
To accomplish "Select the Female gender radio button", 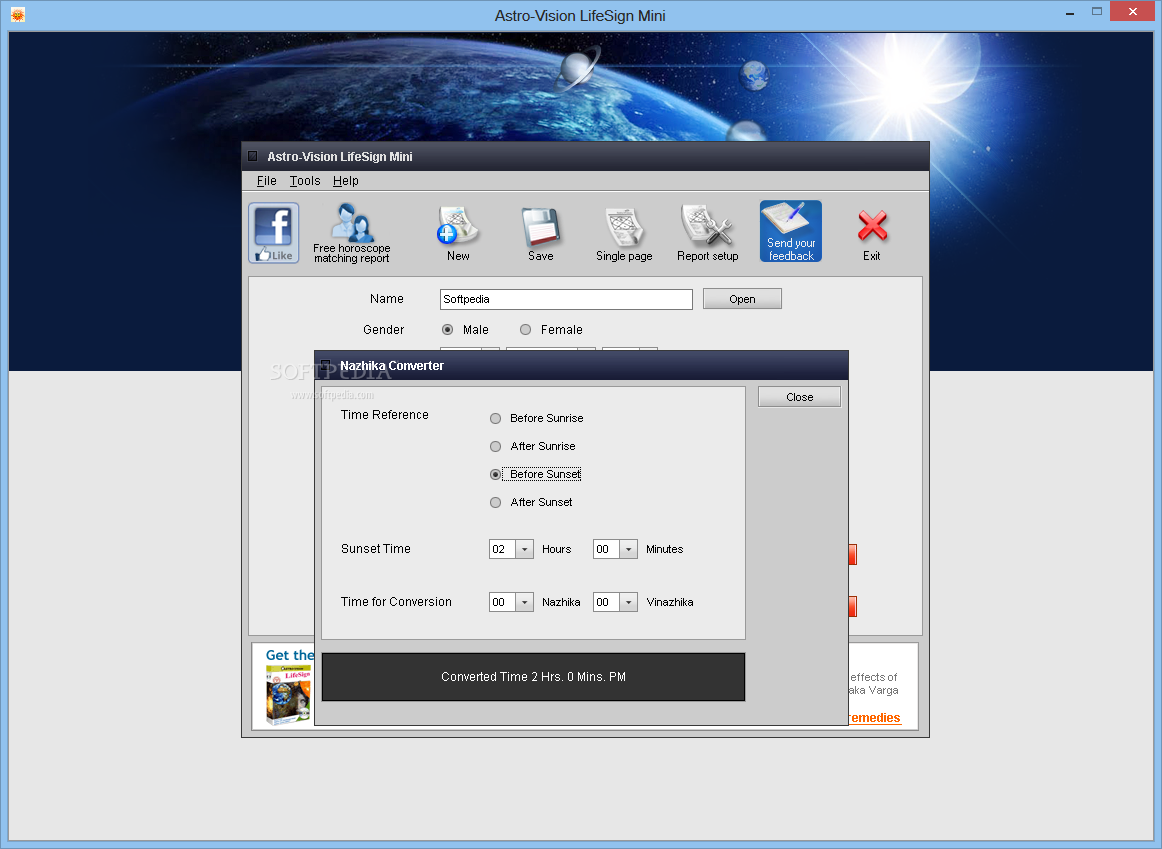I will [525, 330].
